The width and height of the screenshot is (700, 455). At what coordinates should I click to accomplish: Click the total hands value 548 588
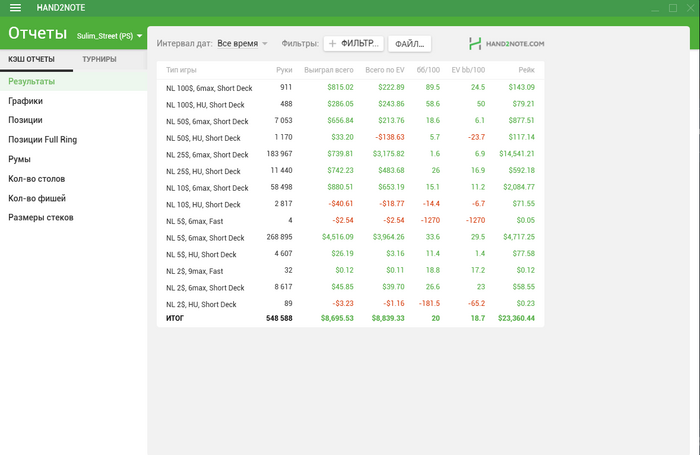279,318
